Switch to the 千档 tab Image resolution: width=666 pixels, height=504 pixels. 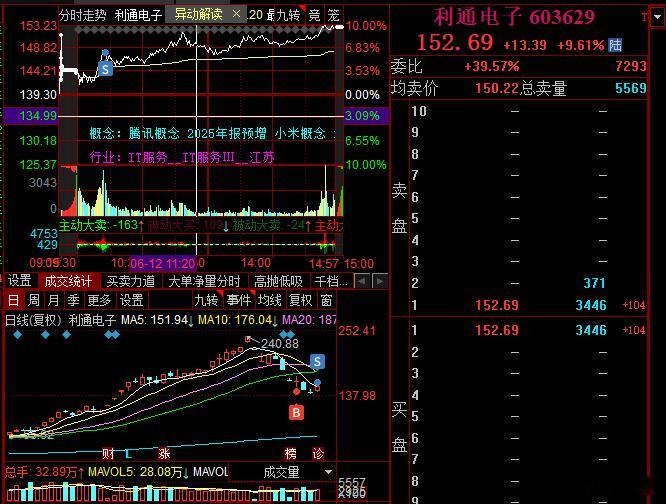[x=331, y=281]
